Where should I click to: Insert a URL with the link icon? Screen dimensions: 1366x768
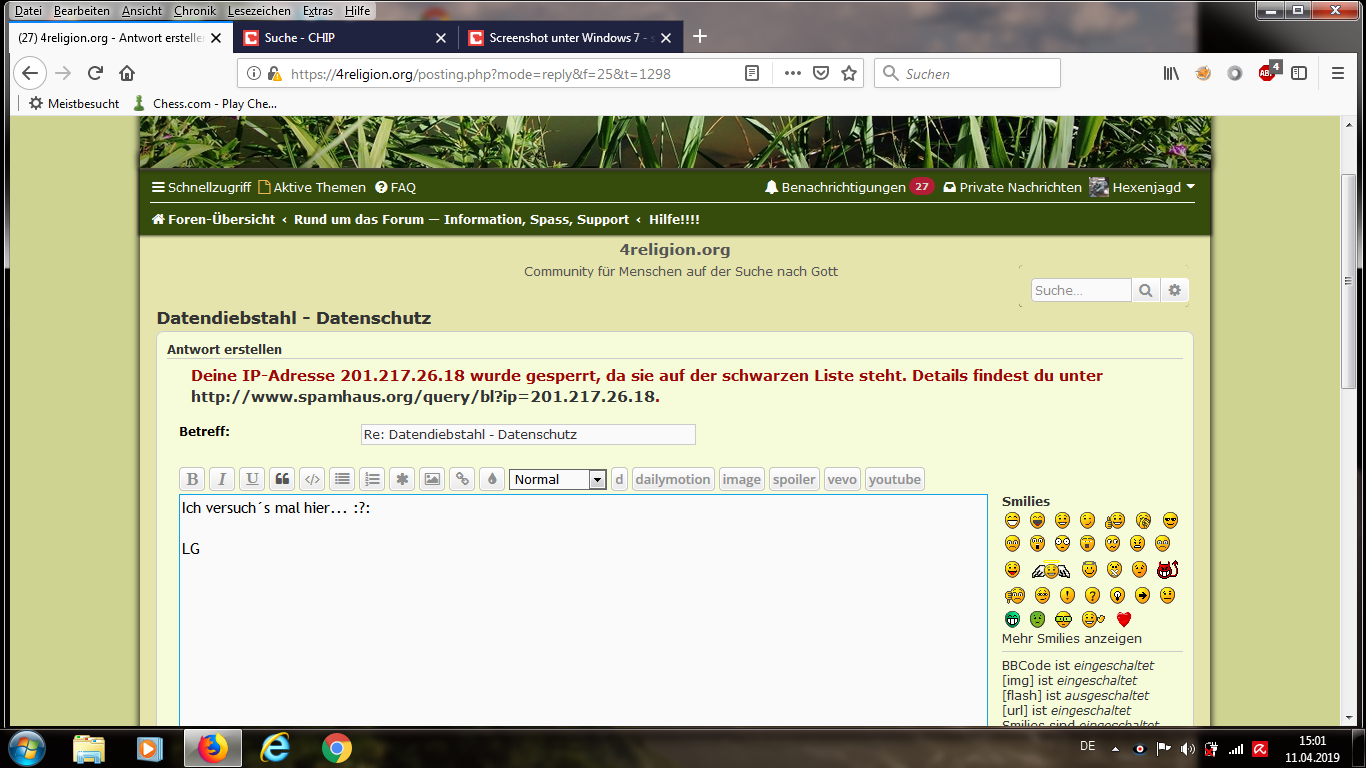point(462,479)
